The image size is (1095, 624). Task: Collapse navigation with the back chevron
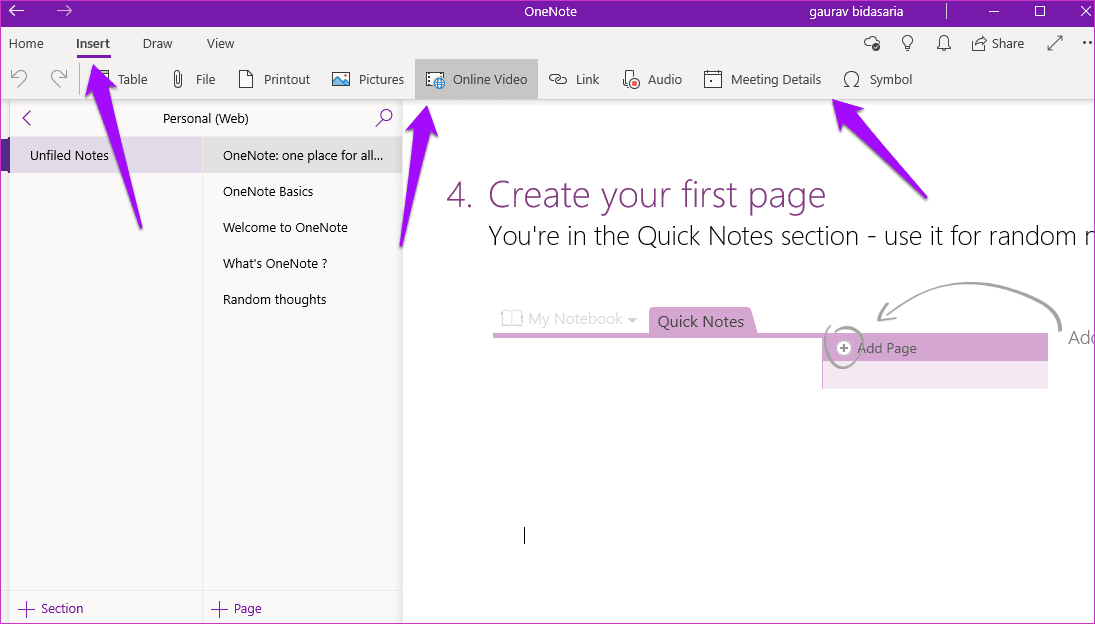[x=27, y=118]
